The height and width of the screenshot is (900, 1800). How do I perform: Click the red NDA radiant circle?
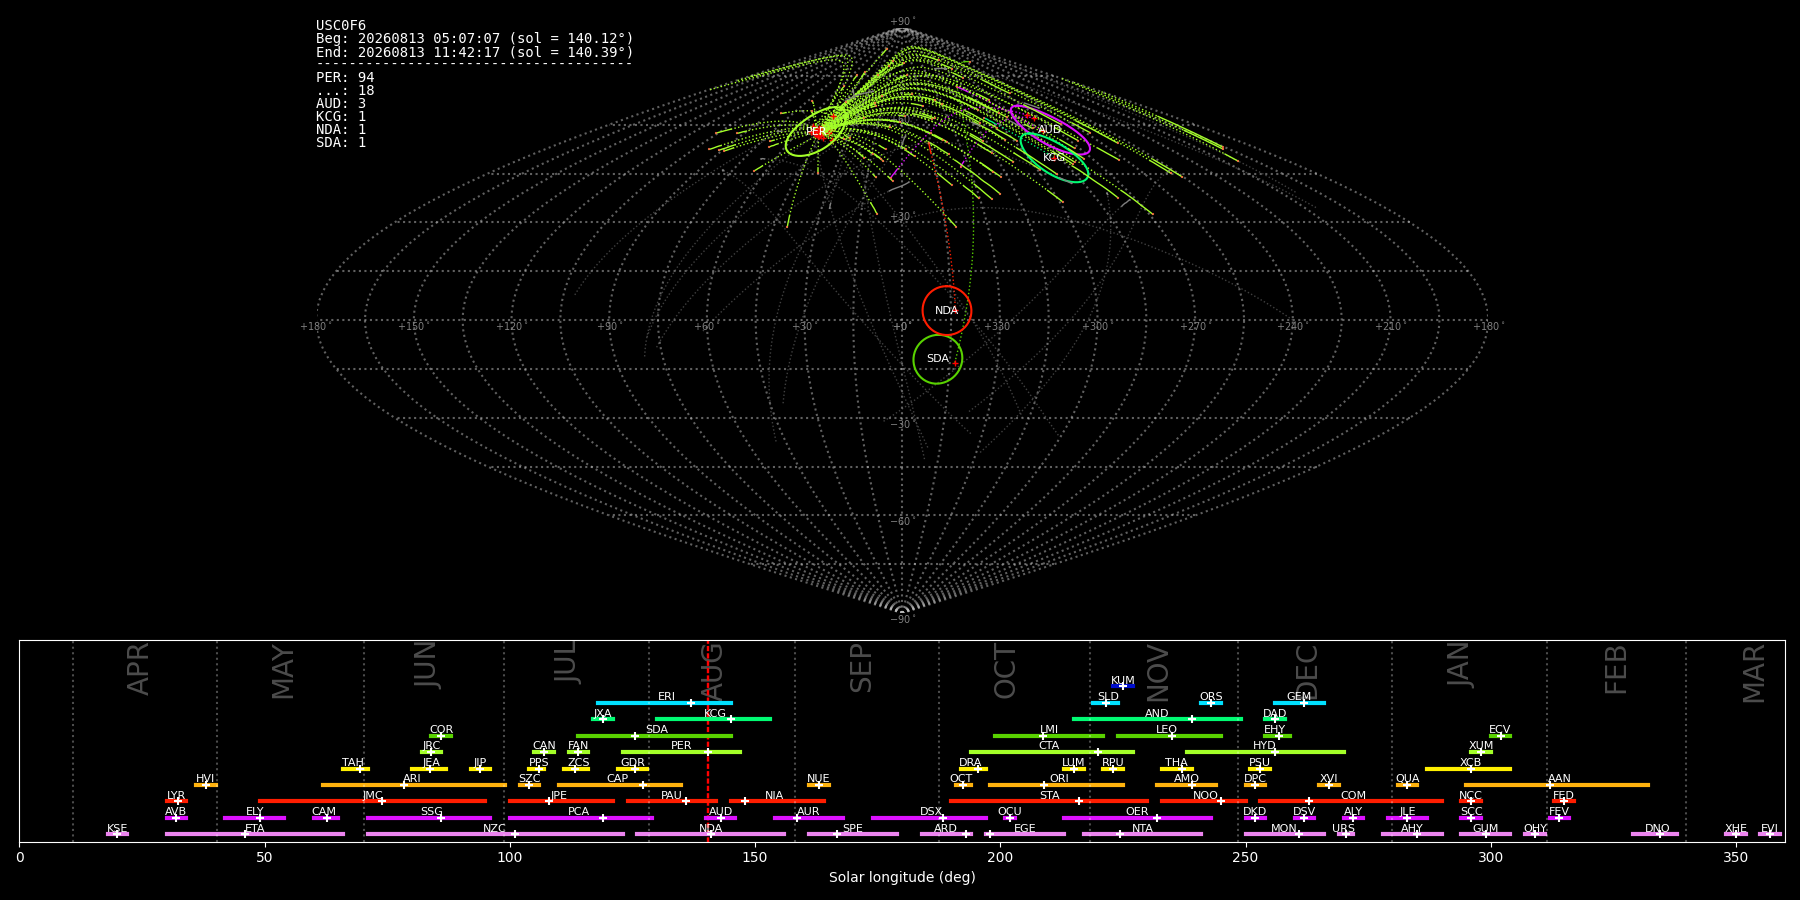tap(946, 310)
